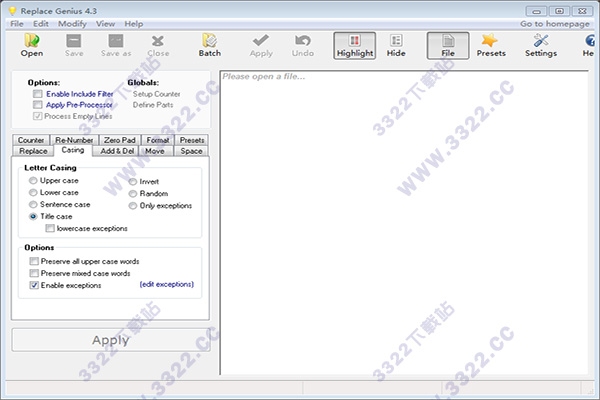Select the Casing tab
This screenshot has width=600, height=400.
[73, 150]
